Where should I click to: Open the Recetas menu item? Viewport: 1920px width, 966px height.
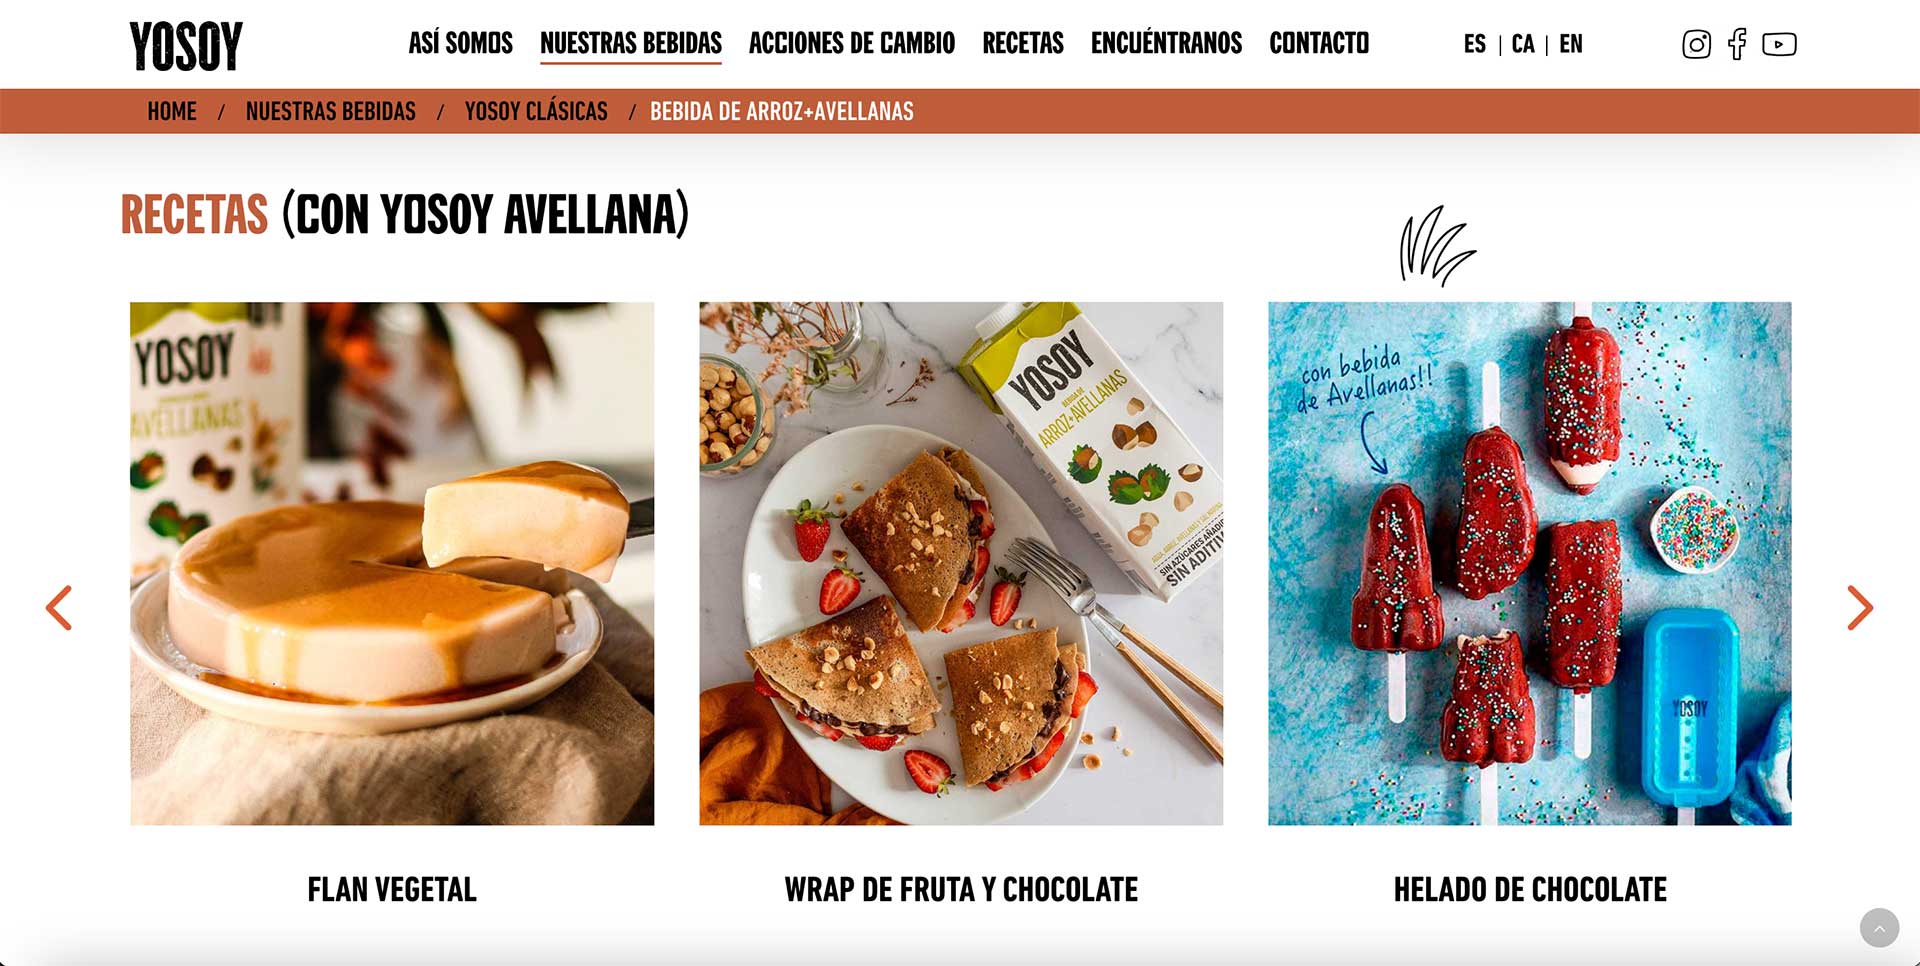(x=1023, y=43)
